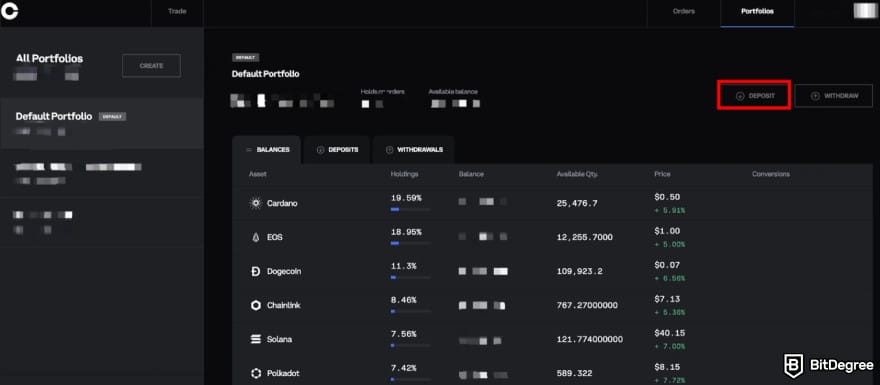Click EOS quantity 12,255.7000
Viewport: 880px width, 385px height.
pyautogui.click(x=584, y=237)
